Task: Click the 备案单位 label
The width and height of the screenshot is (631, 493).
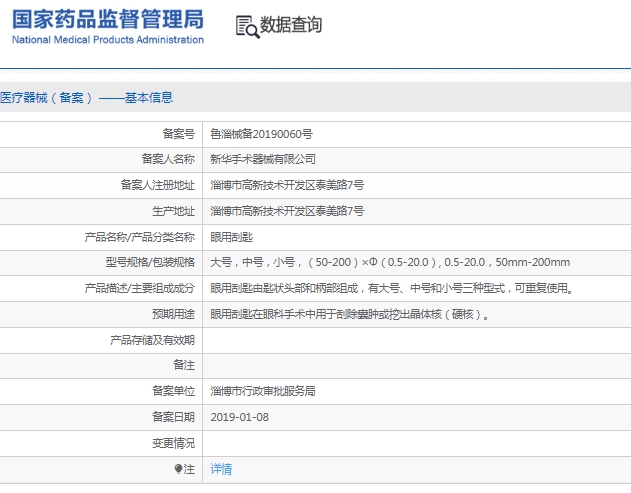Action: (173, 391)
